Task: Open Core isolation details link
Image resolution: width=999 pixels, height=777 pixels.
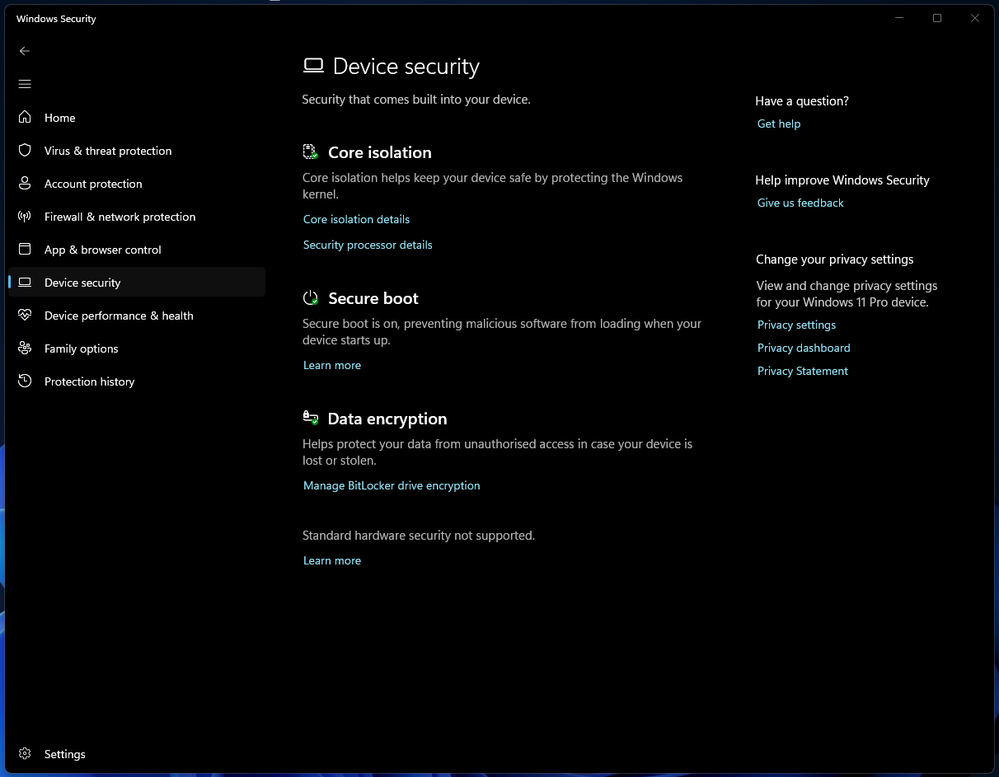Action: coord(356,219)
